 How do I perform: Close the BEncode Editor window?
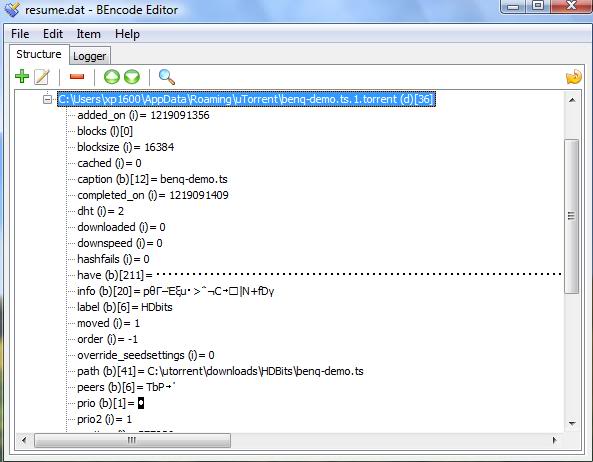[x=571, y=6]
